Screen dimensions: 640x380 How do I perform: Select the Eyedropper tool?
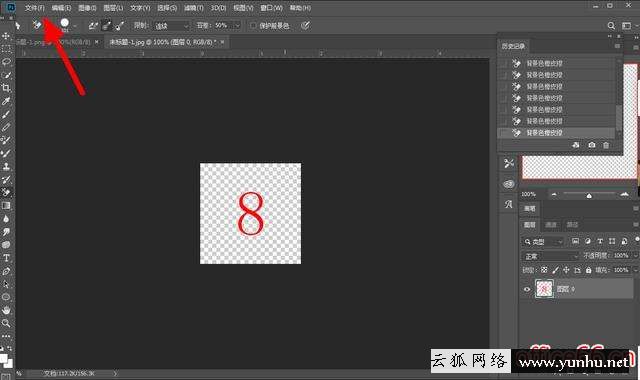click(x=6, y=101)
